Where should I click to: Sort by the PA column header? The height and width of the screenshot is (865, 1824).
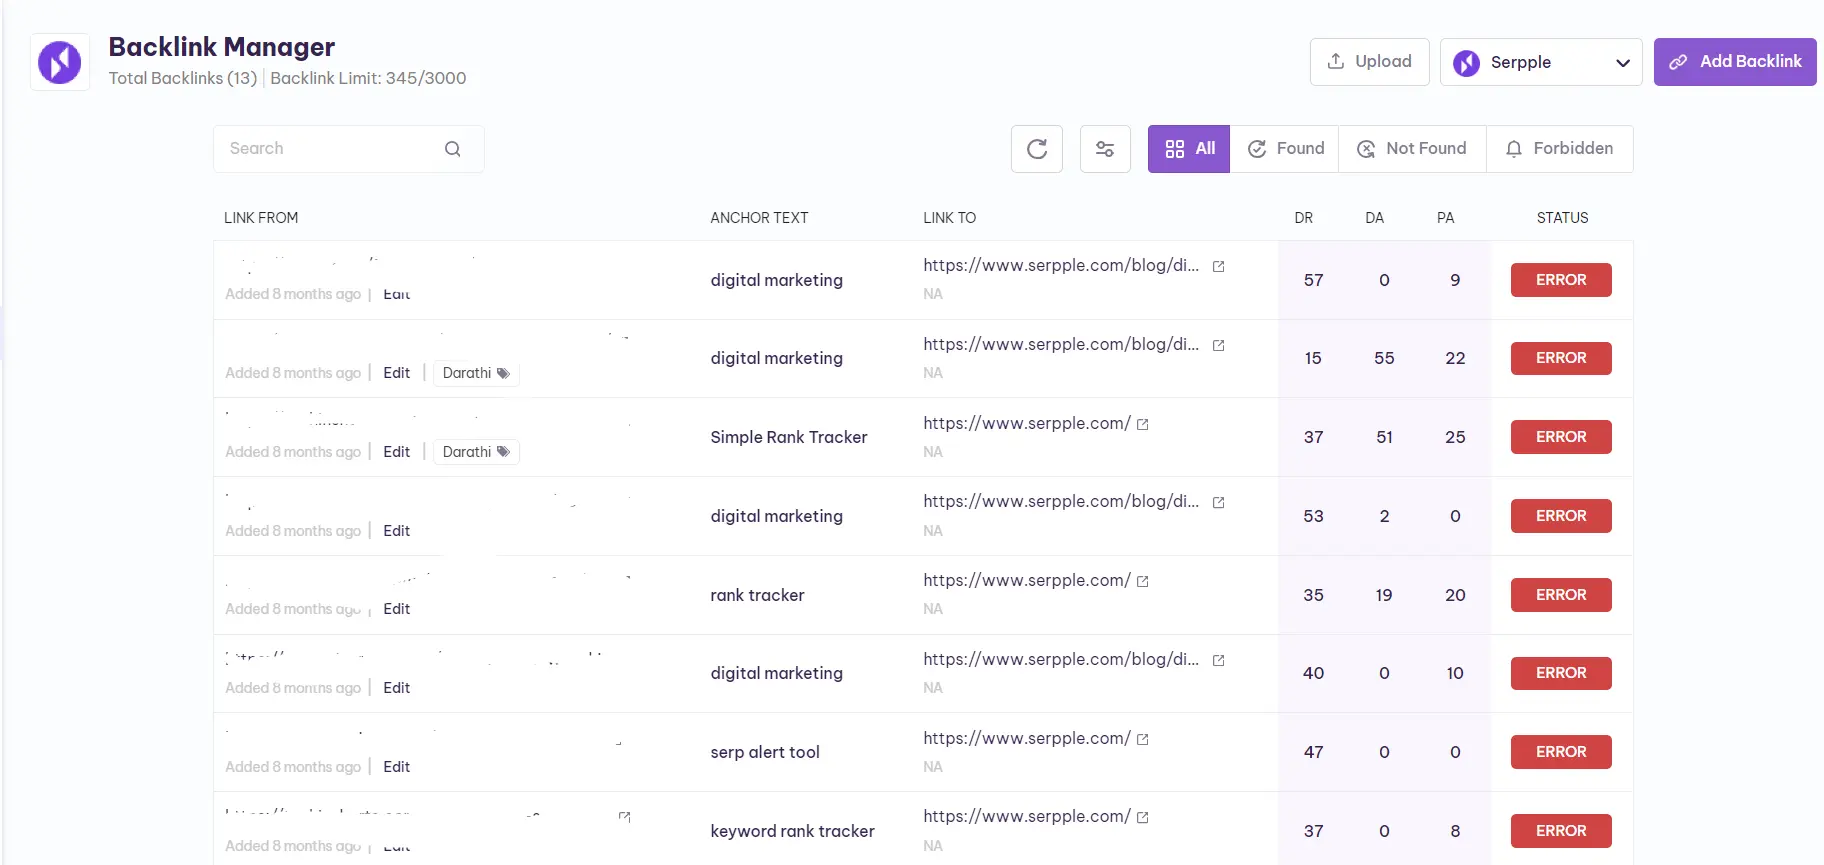pyautogui.click(x=1446, y=218)
